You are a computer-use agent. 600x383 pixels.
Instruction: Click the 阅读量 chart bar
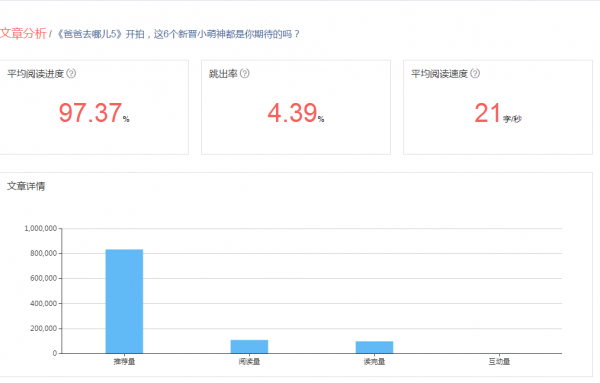tap(249, 347)
